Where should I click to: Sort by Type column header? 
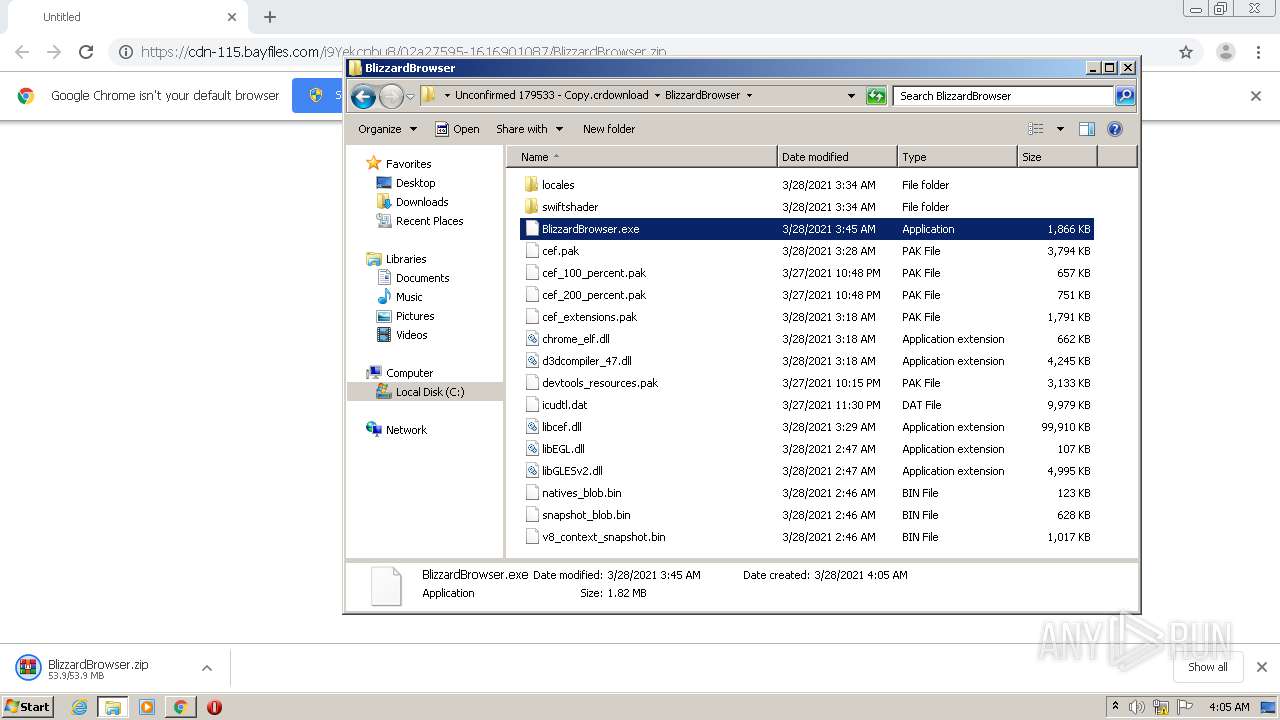(957, 157)
